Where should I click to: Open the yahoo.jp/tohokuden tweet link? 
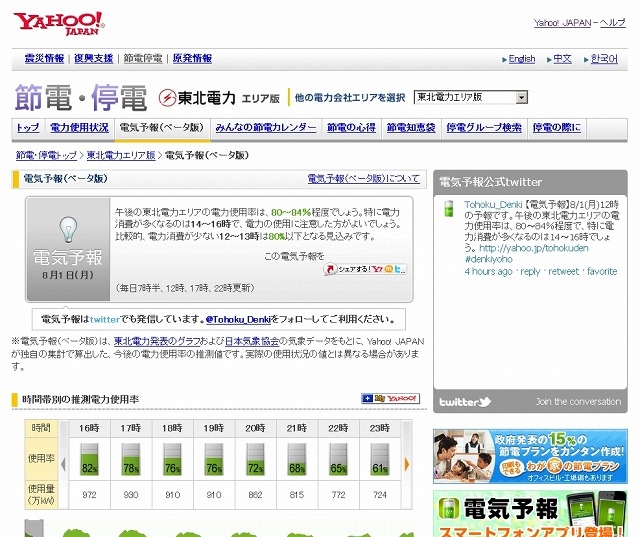534,248
